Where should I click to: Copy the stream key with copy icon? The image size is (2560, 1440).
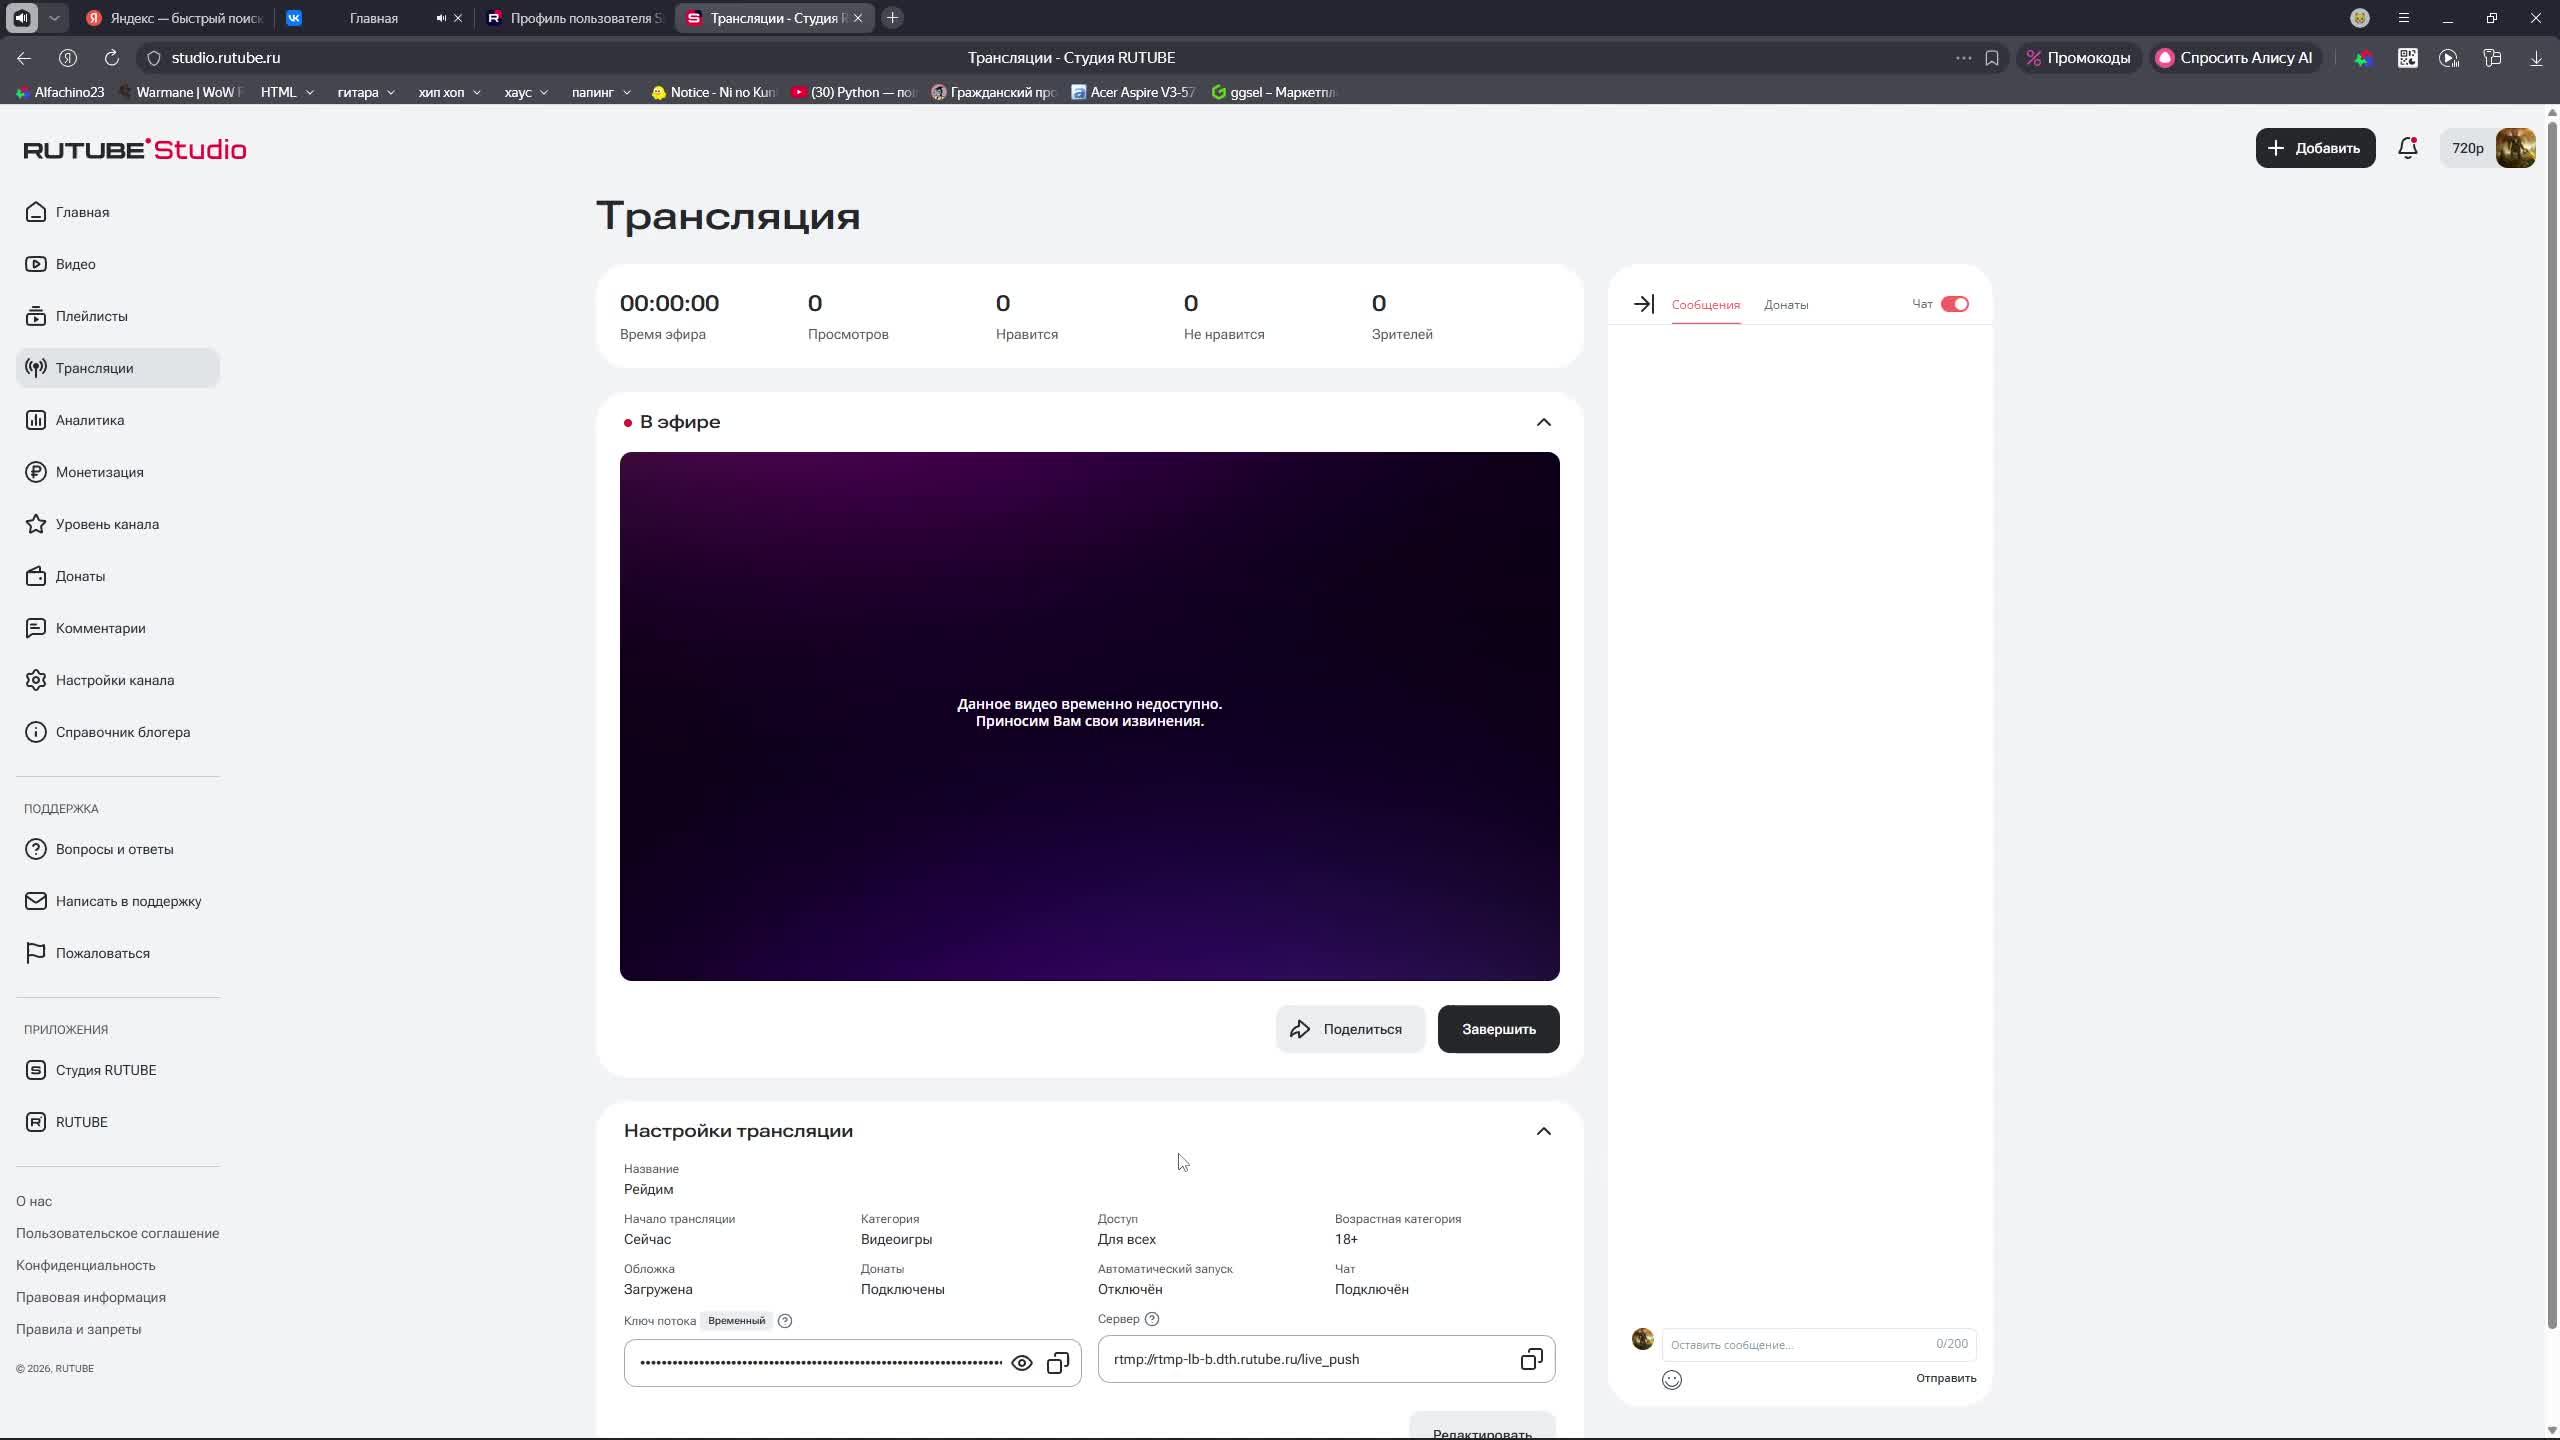click(1058, 1363)
